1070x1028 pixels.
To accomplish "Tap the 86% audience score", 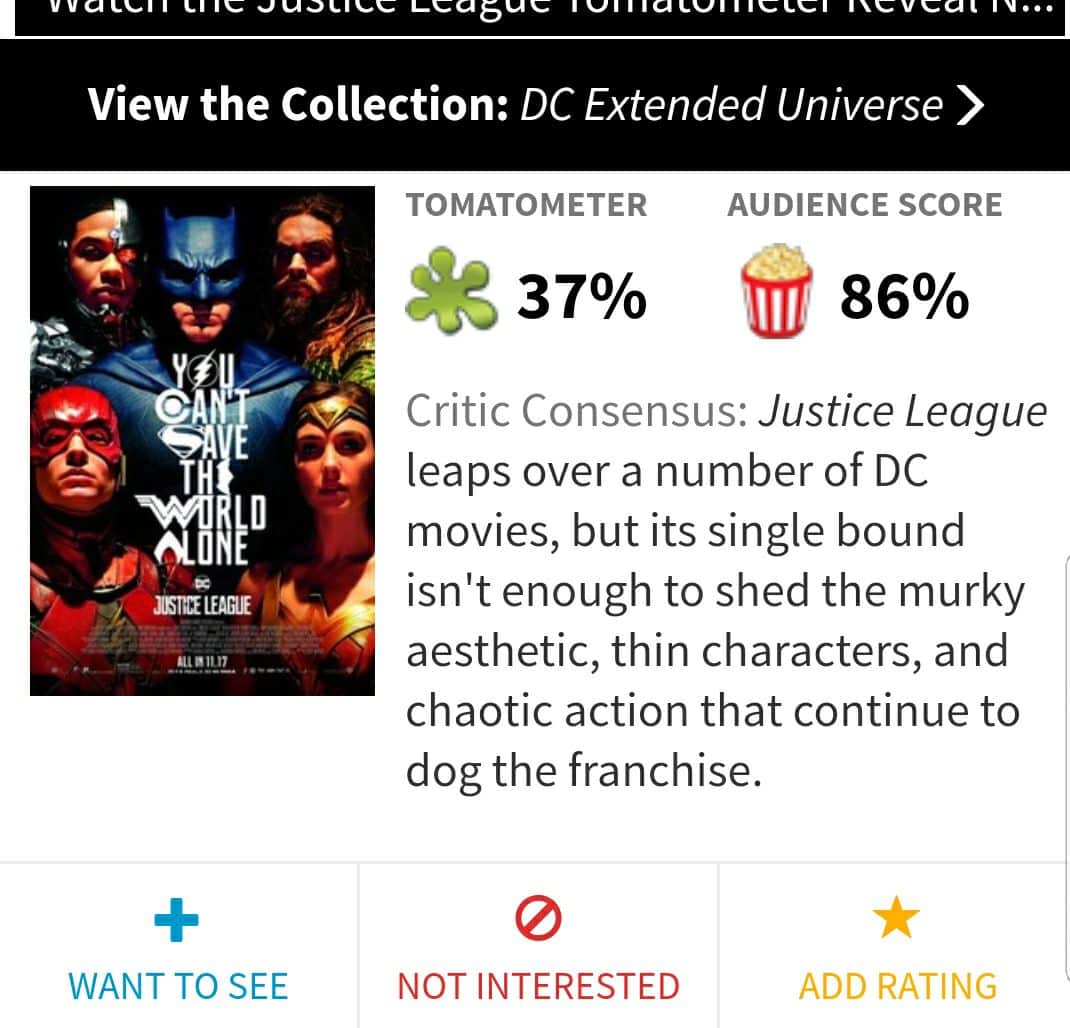I will (x=904, y=297).
